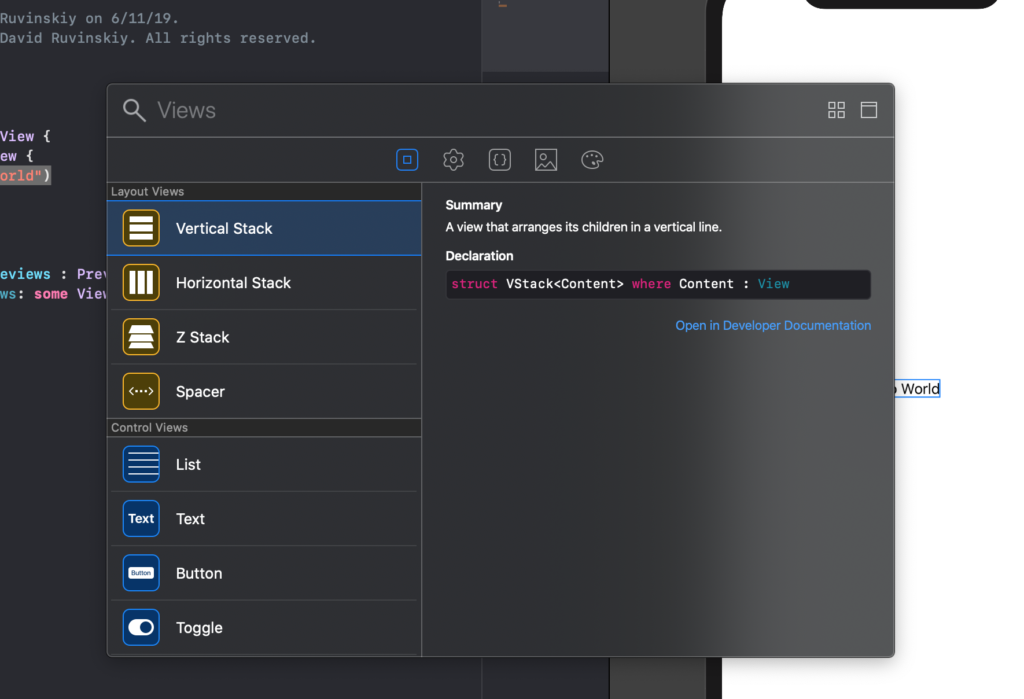Switch to grid view layout
Viewport: 1024px width, 699px height.
[836, 110]
